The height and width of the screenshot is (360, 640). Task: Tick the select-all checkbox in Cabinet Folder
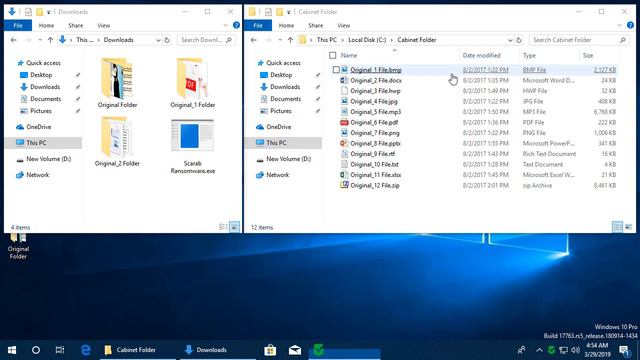pos(333,56)
